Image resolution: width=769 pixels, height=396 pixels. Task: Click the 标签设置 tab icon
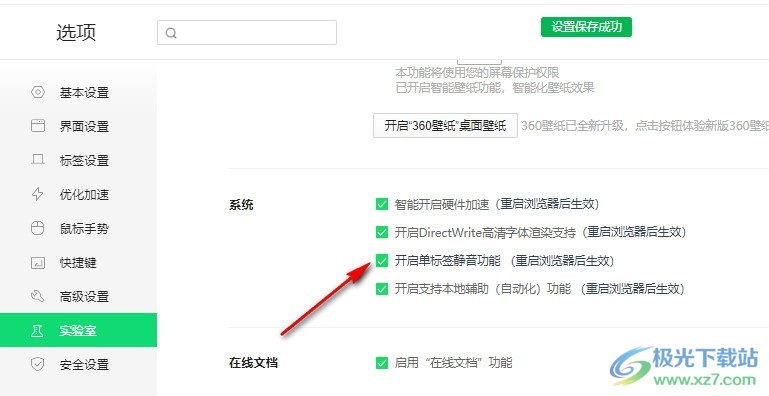pyautogui.click(x=38, y=160)
